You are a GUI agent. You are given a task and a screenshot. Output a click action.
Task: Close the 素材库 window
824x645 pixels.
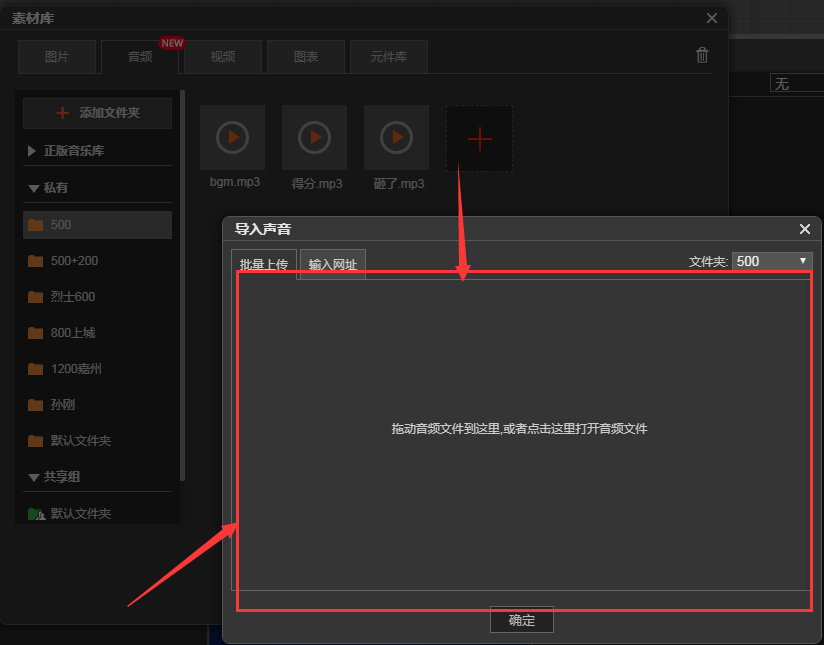[712, 18]
